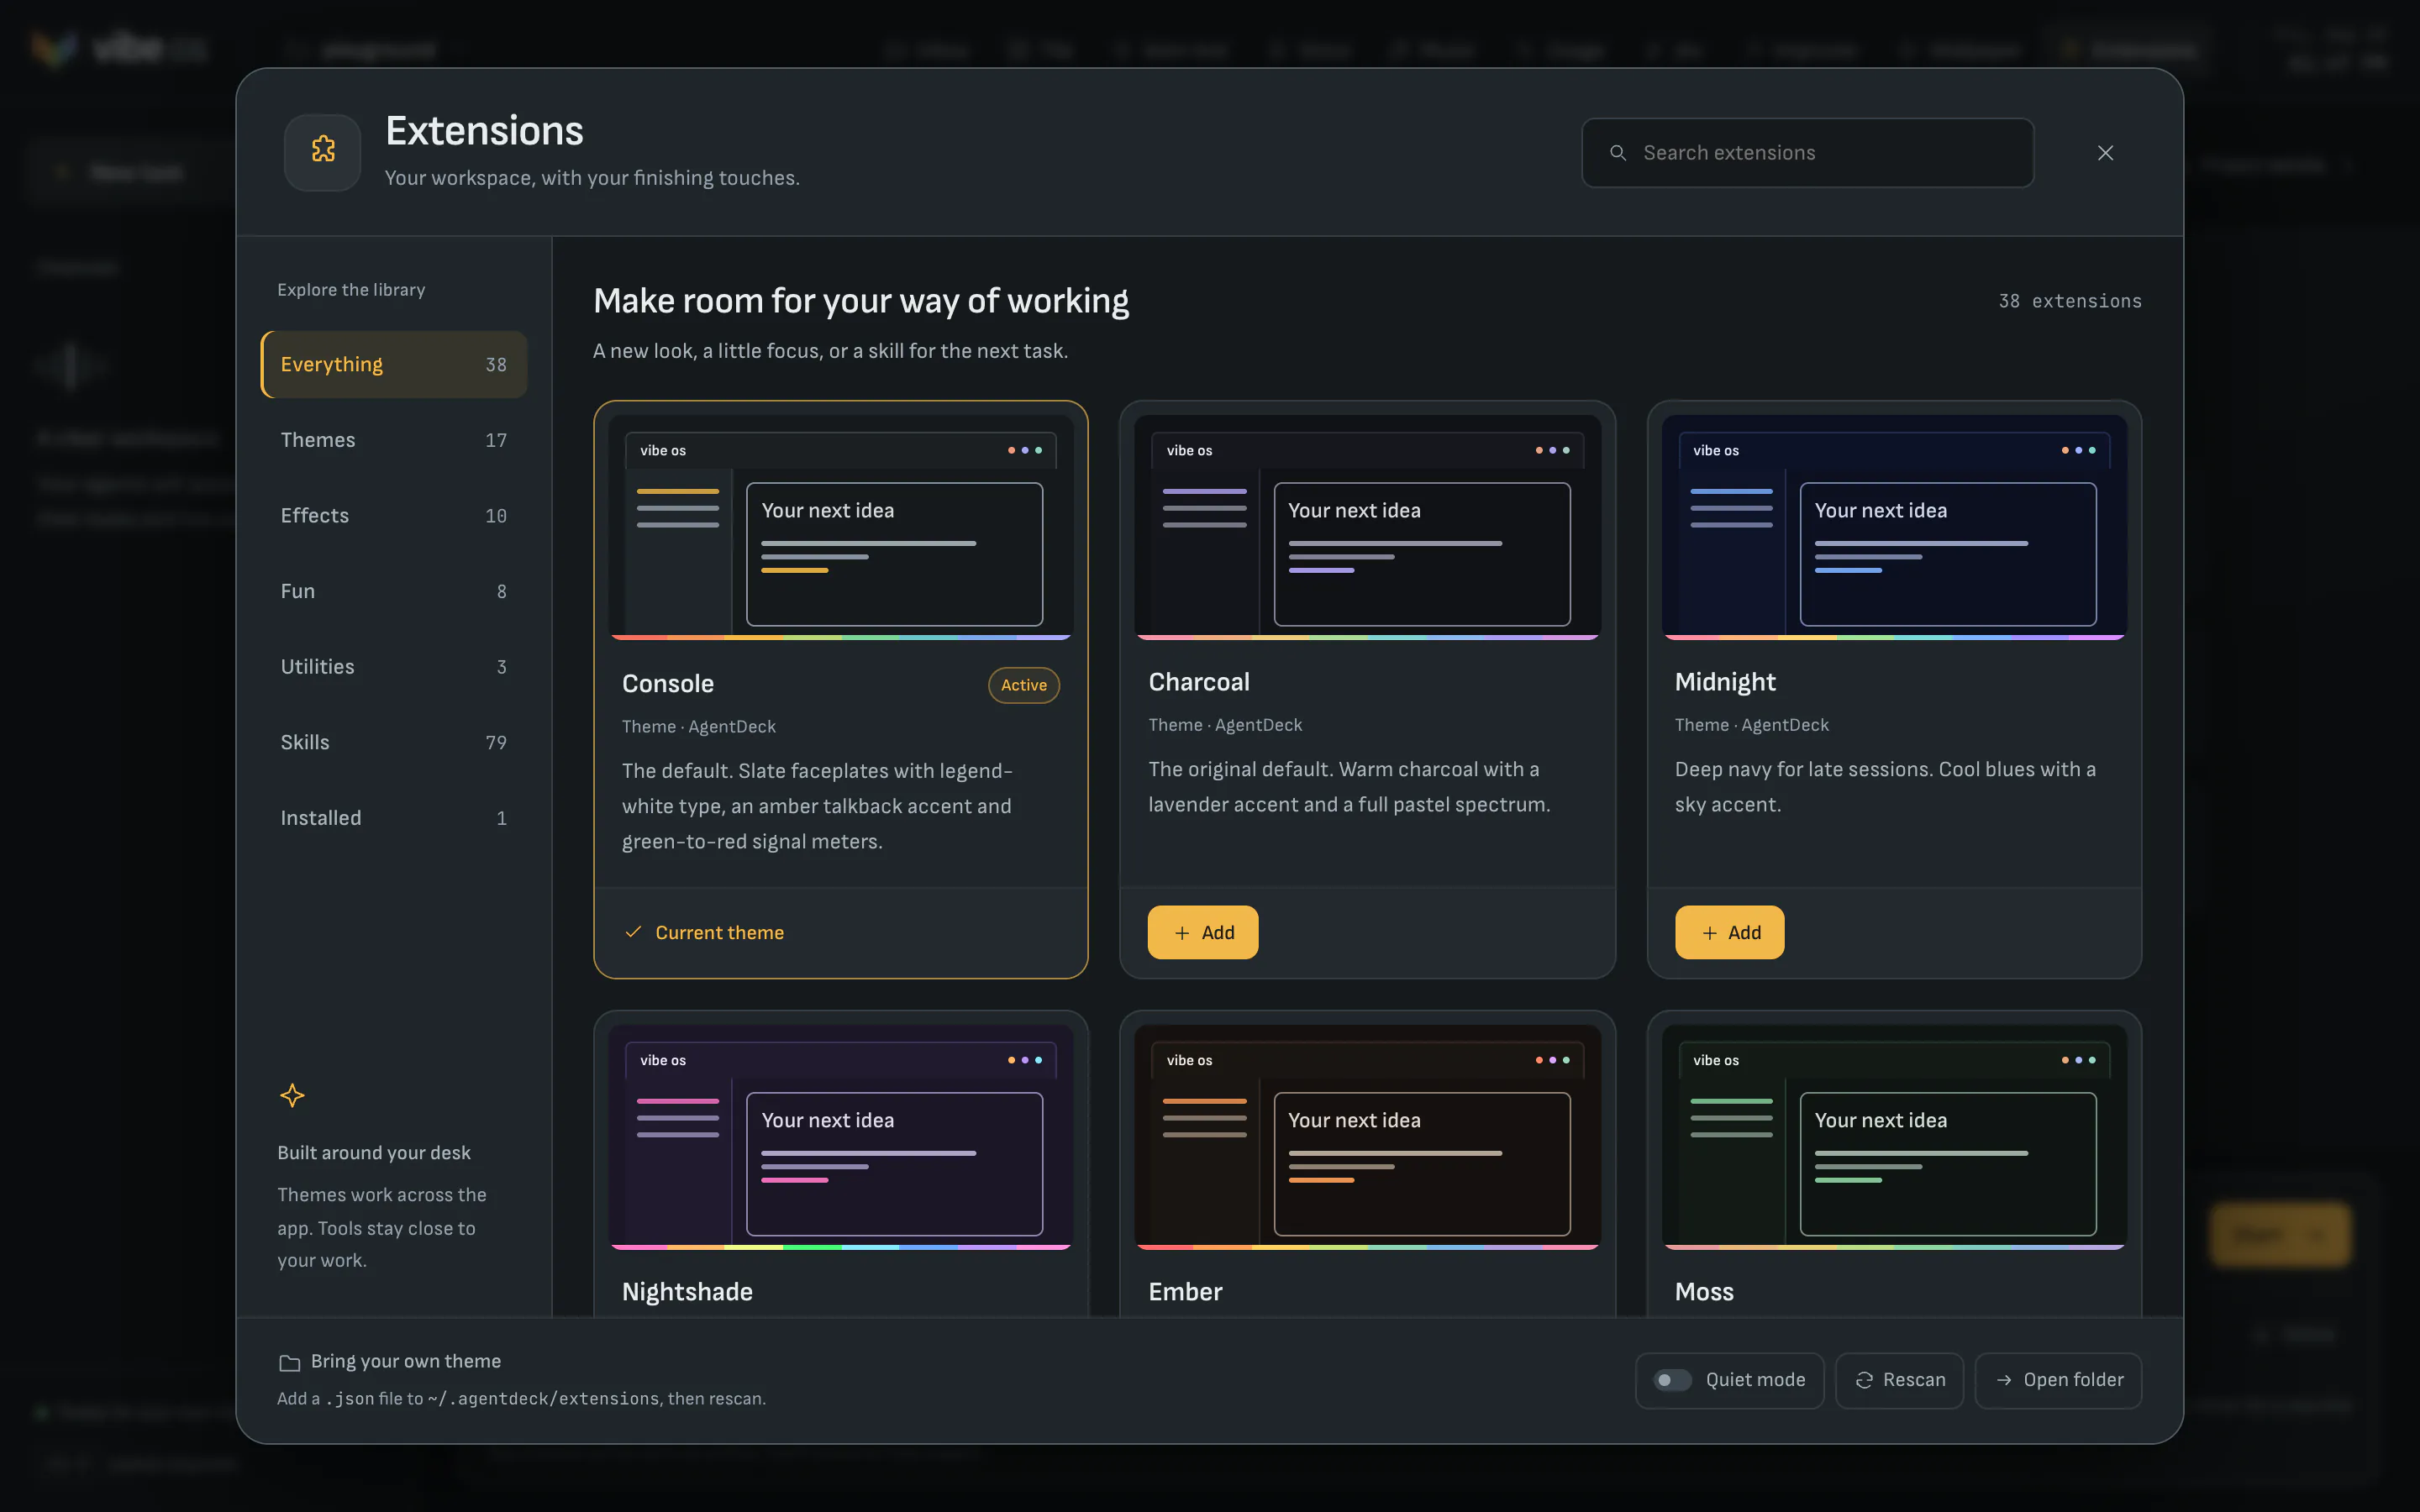Open the Skills category
This screenshot has width=2420, height=1512.
point(394,742)
